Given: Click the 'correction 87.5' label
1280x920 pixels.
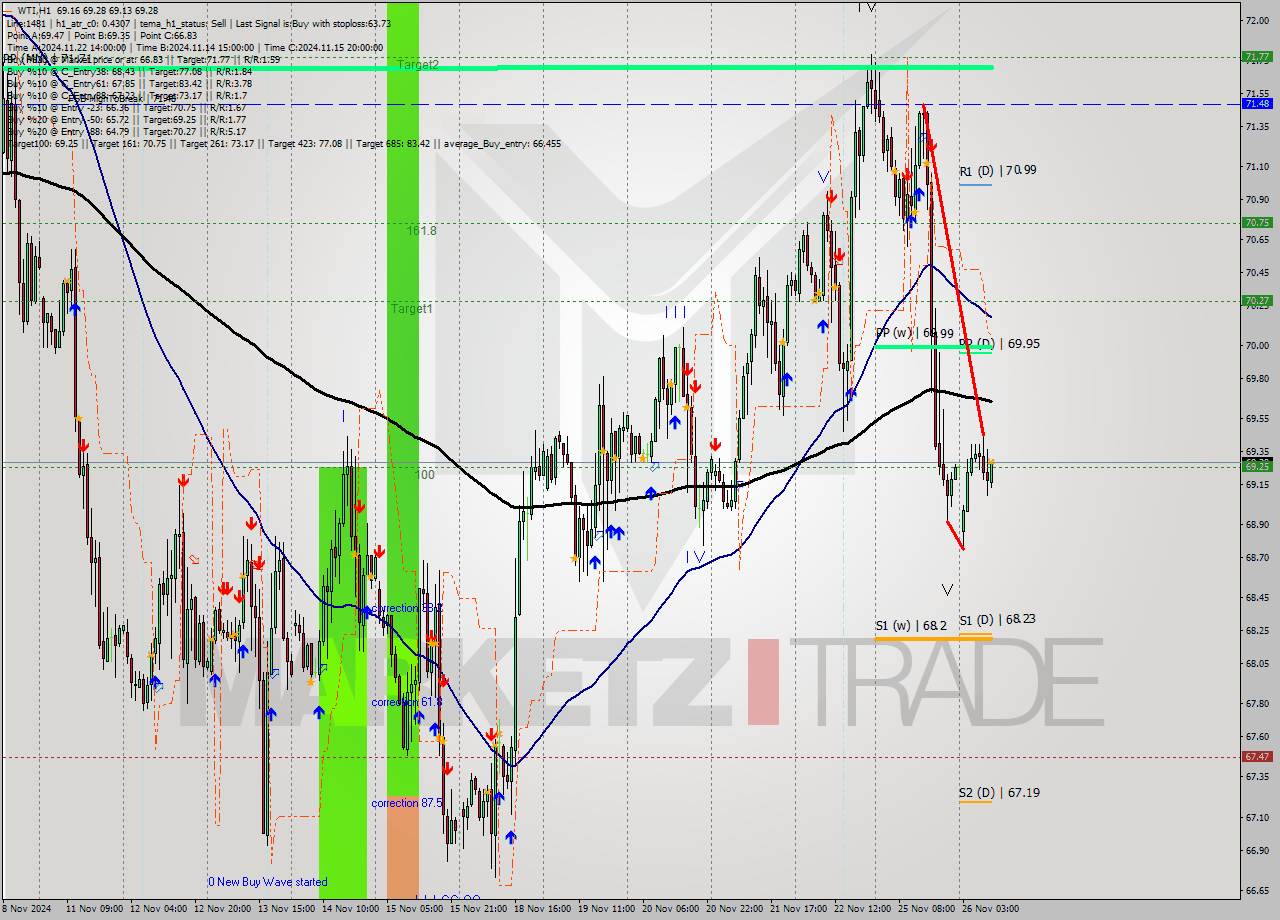Looking at the screenshot, I should pyautogui.click(x=407, y=803).
